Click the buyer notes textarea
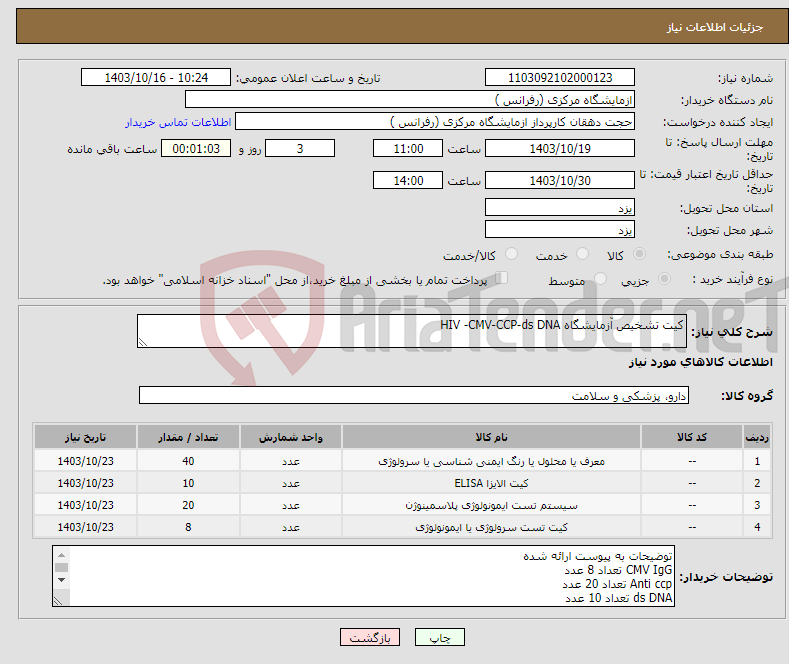Viewport: 789px width, 664px height. pos(363,576)
